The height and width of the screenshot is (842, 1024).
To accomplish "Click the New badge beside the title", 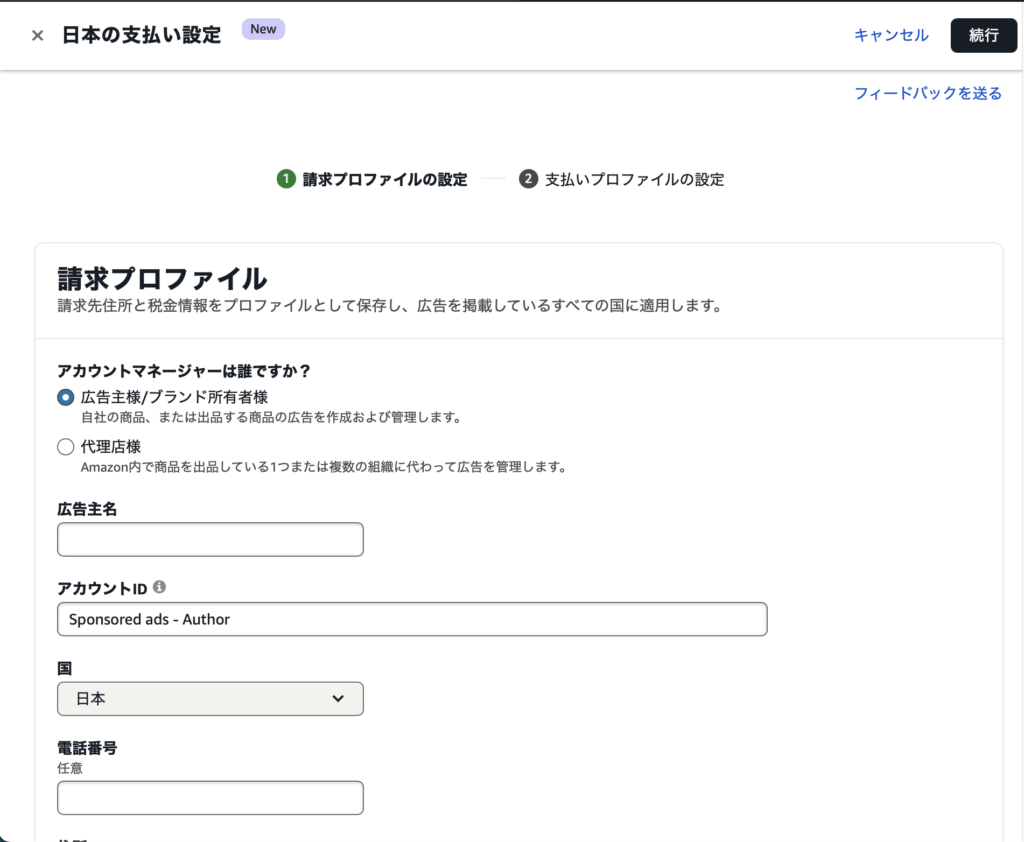I will click(263, 29).
